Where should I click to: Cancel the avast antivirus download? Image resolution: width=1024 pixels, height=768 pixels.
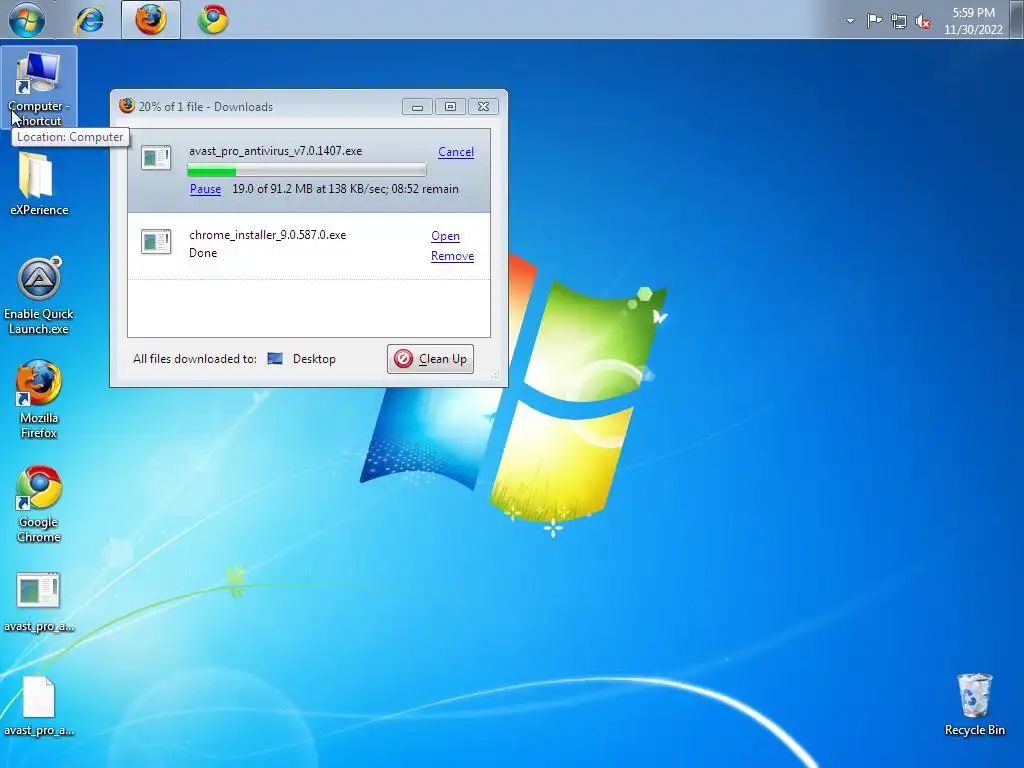point(456,152)
